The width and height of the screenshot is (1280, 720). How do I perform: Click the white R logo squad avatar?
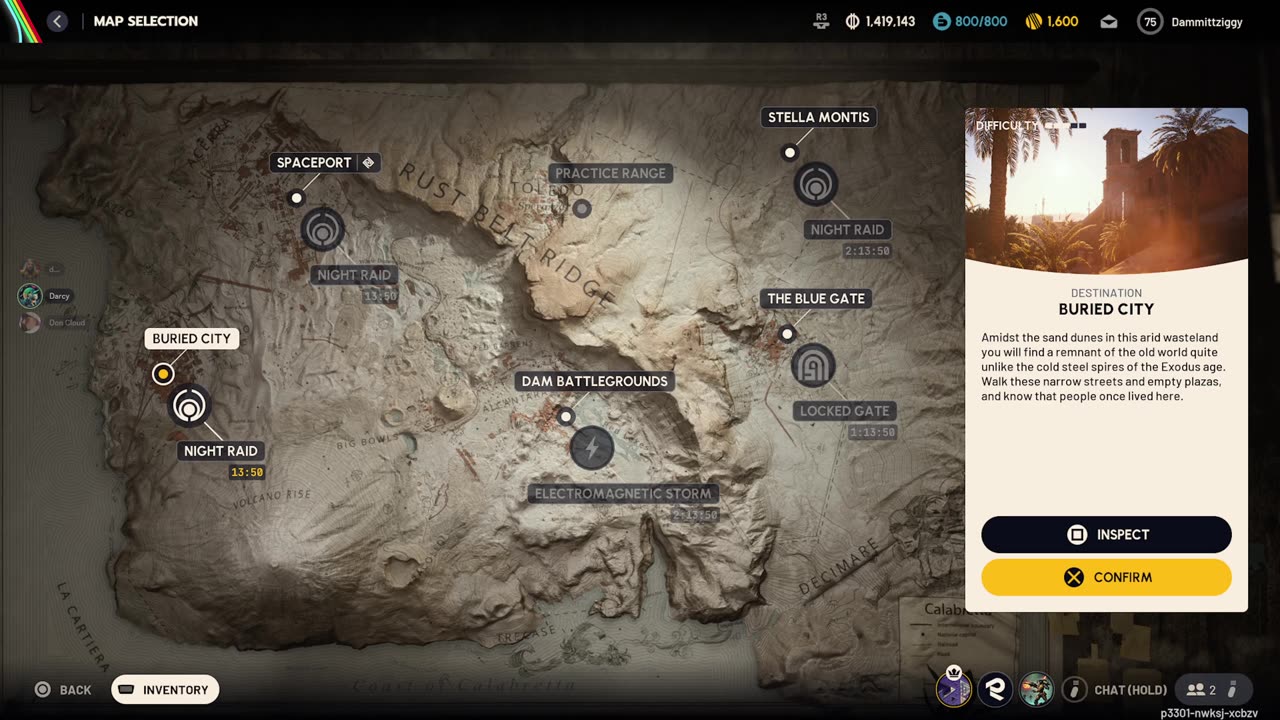click(995, 689)
